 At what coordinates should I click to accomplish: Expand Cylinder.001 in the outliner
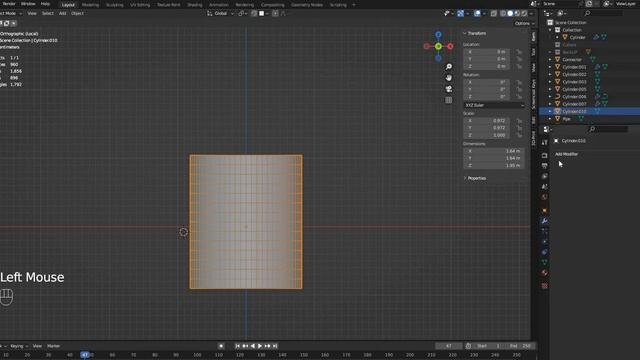tap(550, 67)
